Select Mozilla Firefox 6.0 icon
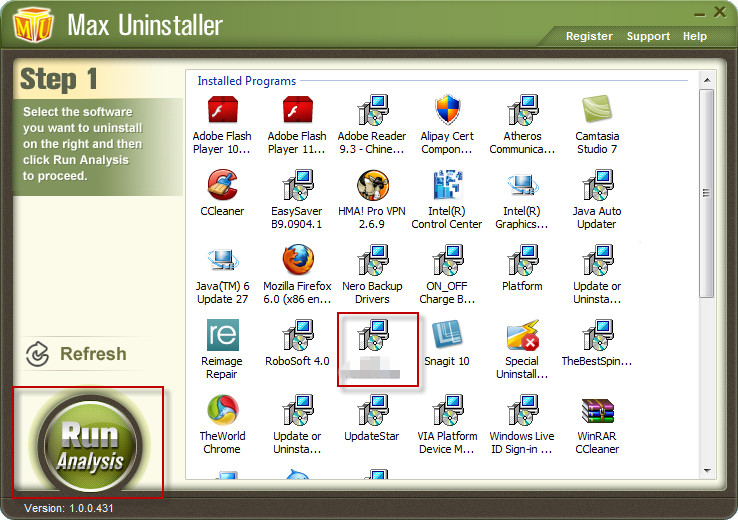Image resolution: width=738 pixels, height=520 pixels. pos(297,260)
